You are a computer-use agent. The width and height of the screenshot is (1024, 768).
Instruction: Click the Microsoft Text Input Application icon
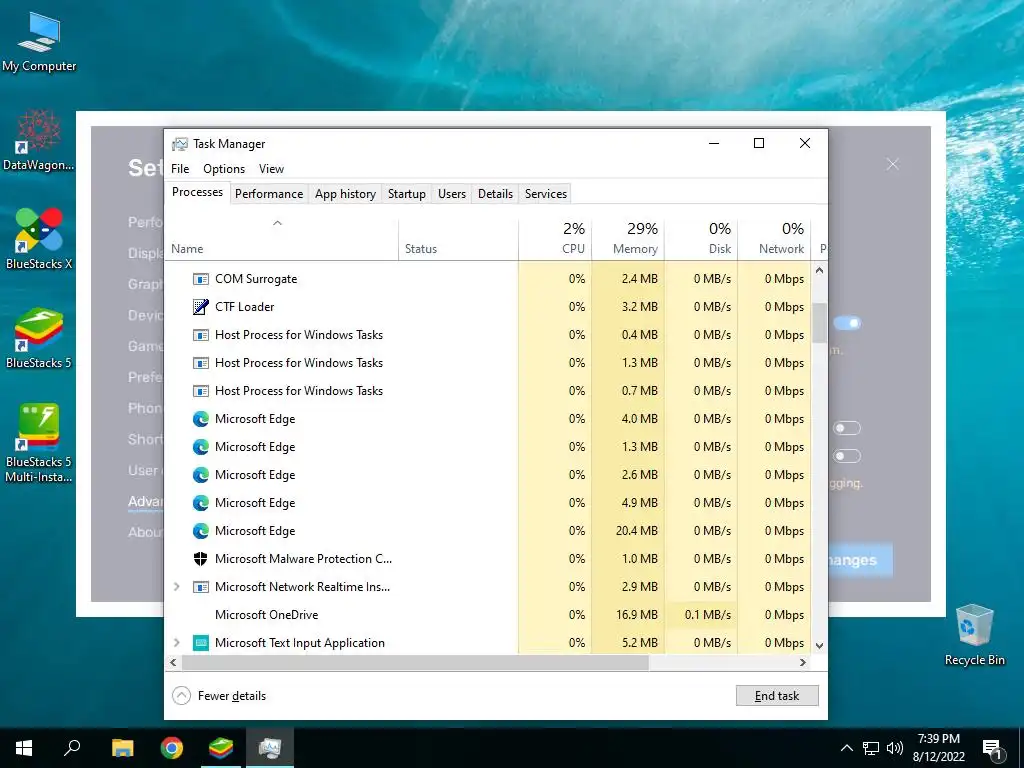200,643
